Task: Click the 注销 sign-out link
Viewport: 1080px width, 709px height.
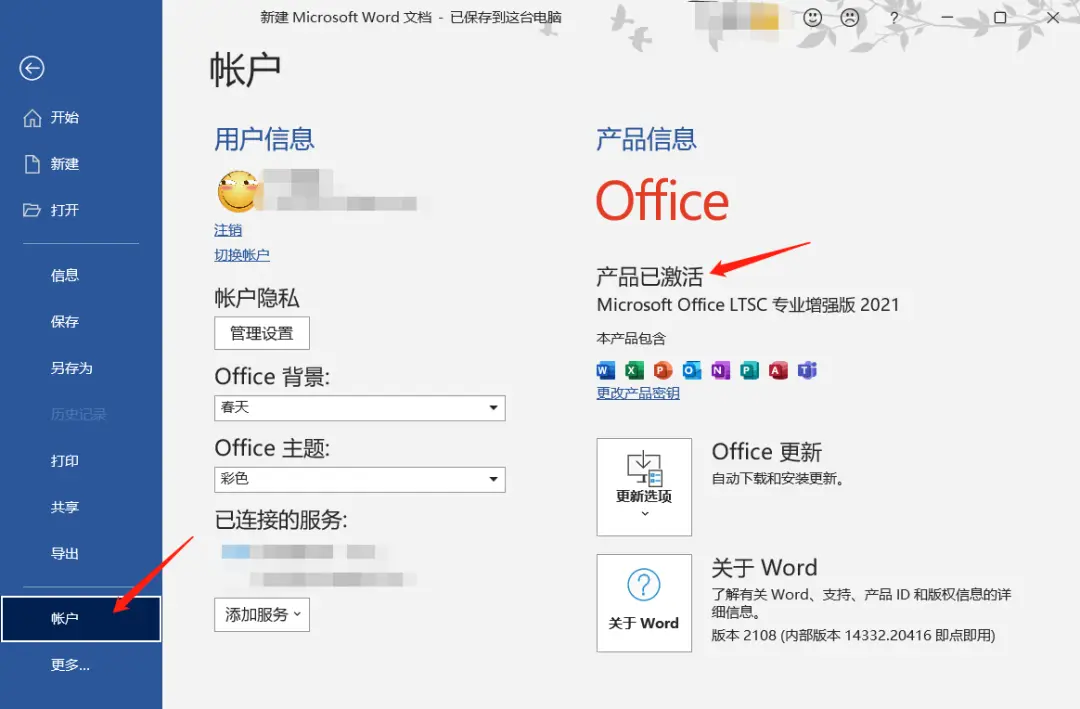Action: 228,230
